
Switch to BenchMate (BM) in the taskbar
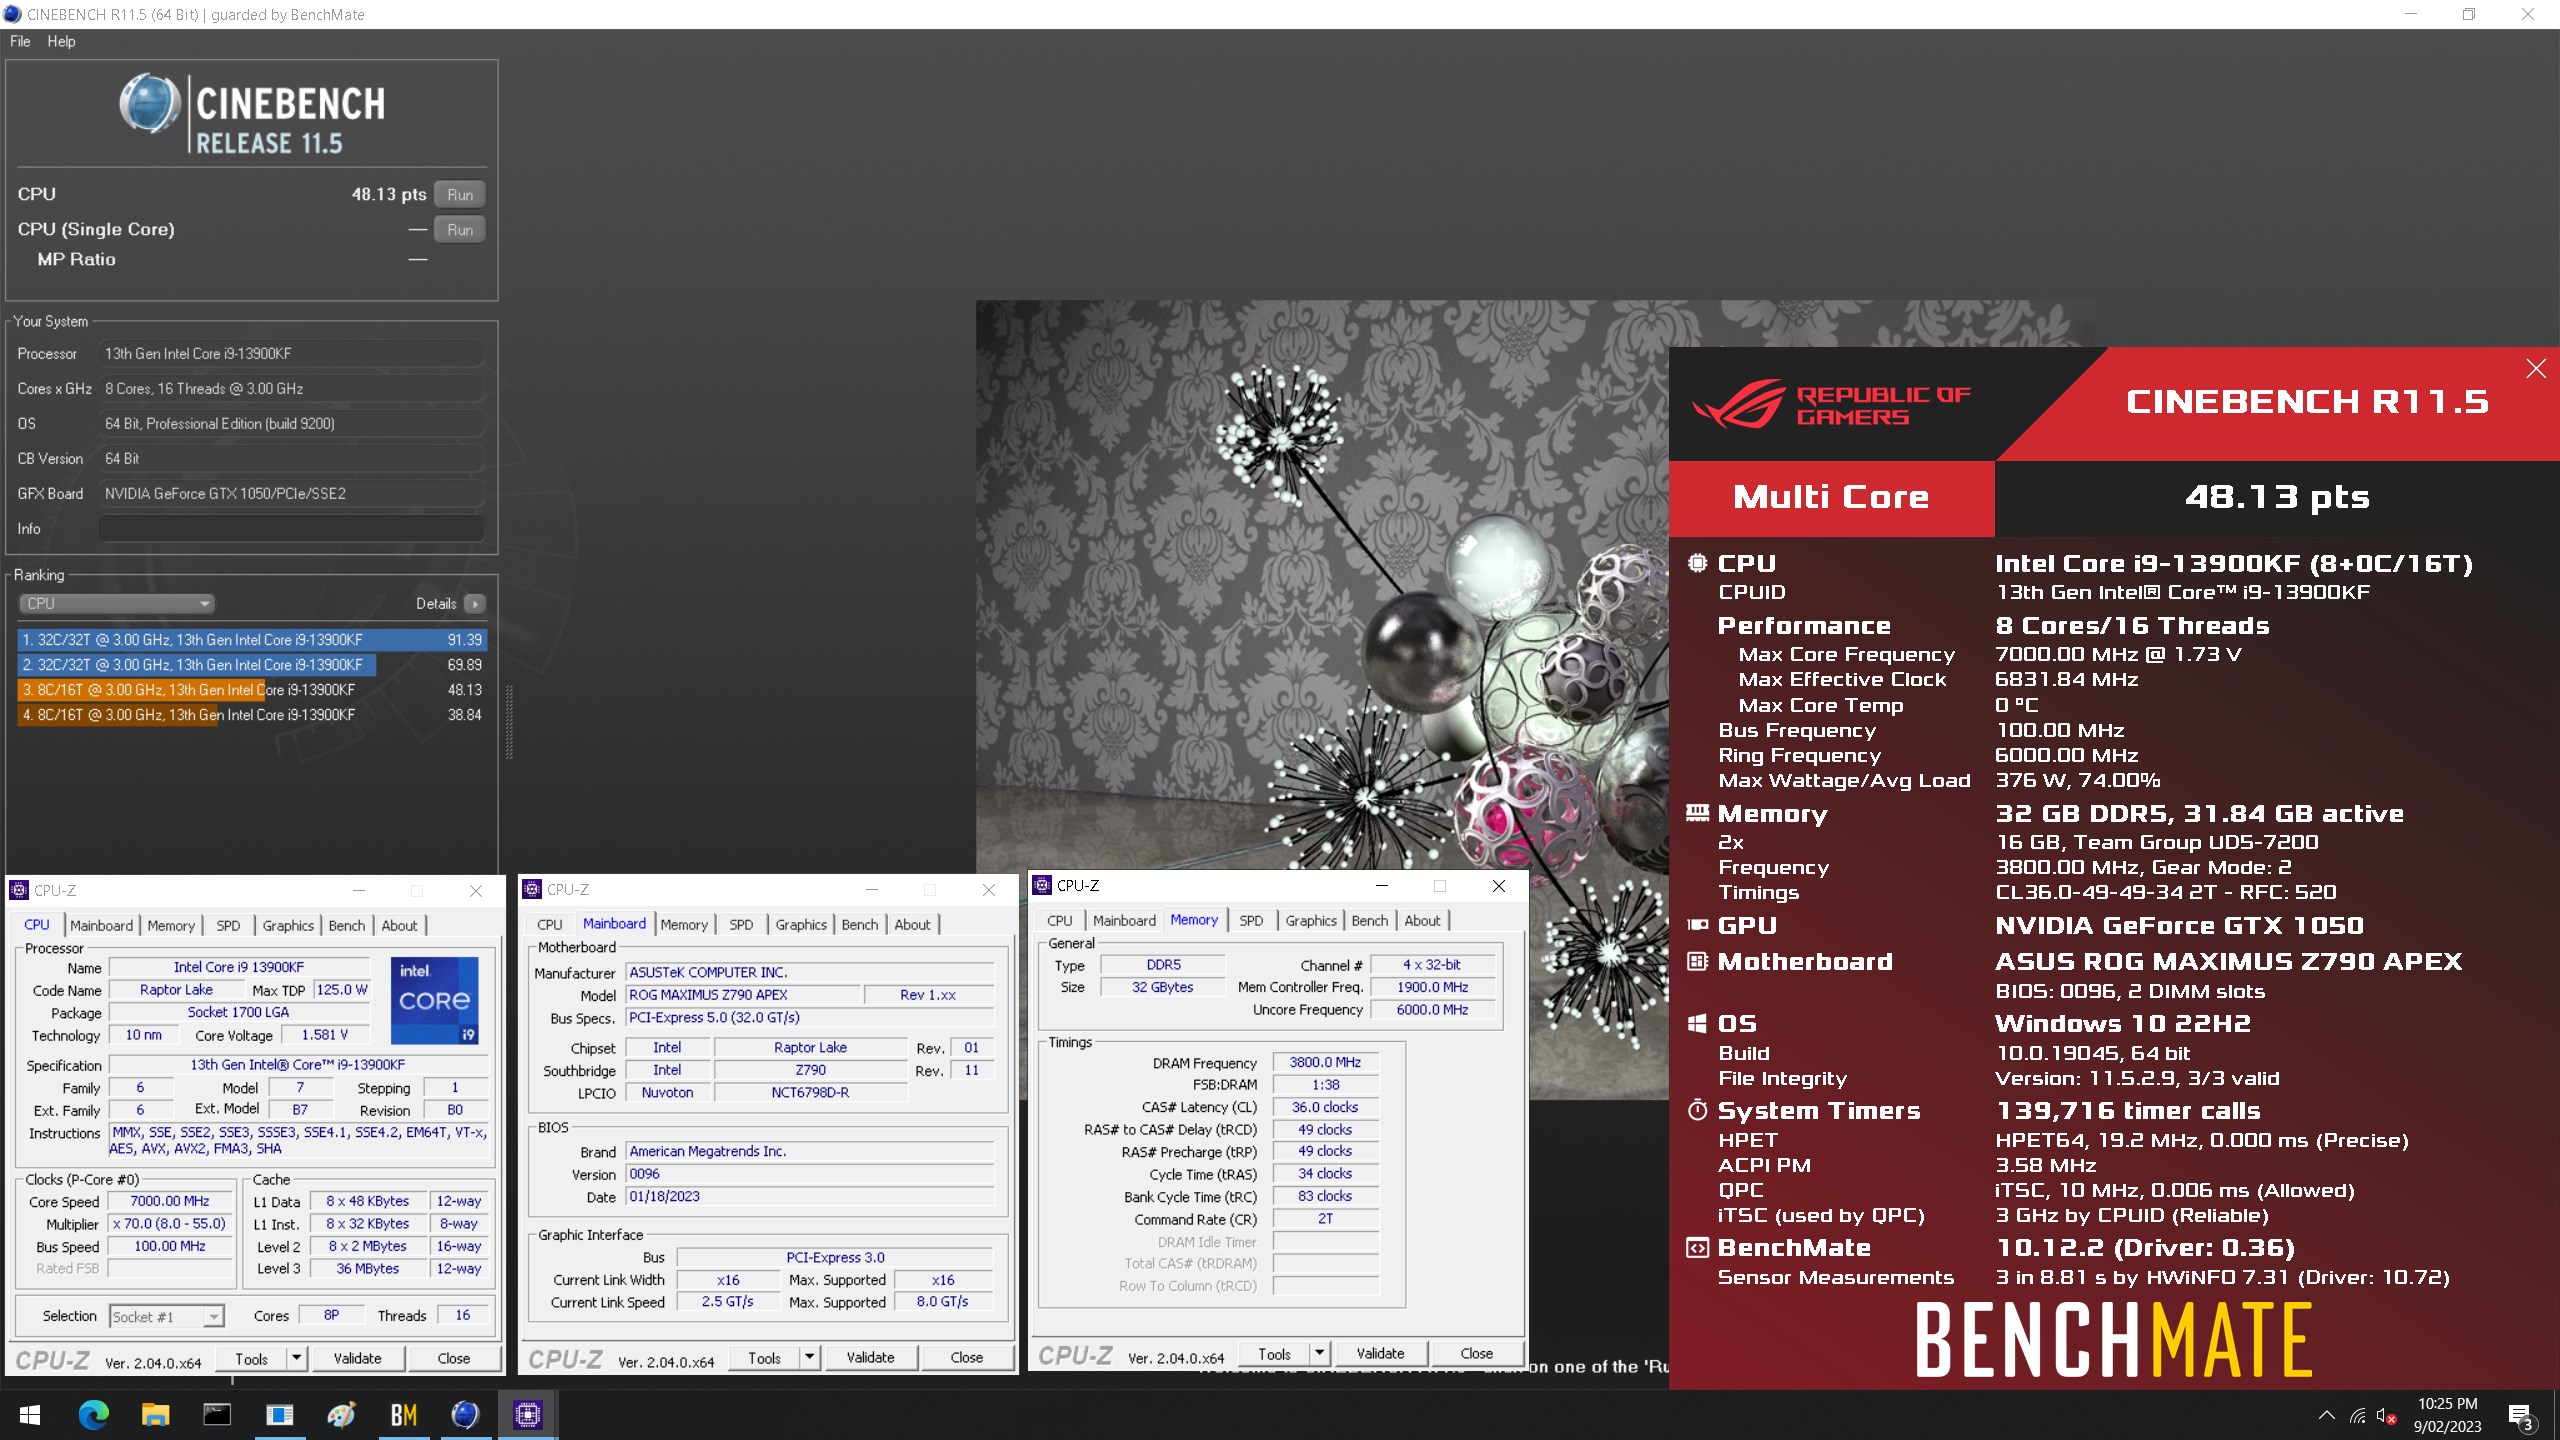(403, 1414)
